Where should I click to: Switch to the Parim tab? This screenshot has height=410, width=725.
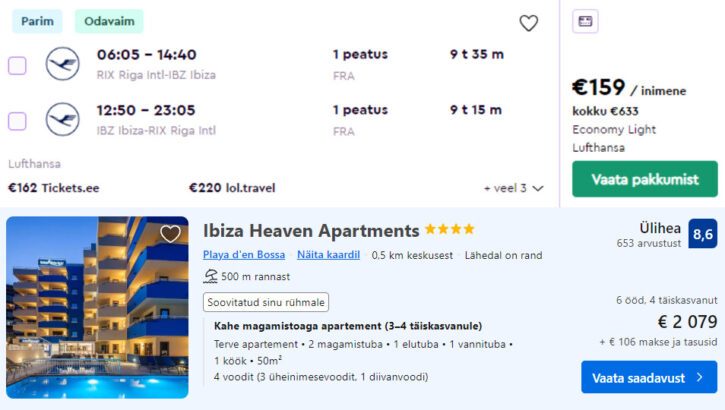(x=37, y=21)
